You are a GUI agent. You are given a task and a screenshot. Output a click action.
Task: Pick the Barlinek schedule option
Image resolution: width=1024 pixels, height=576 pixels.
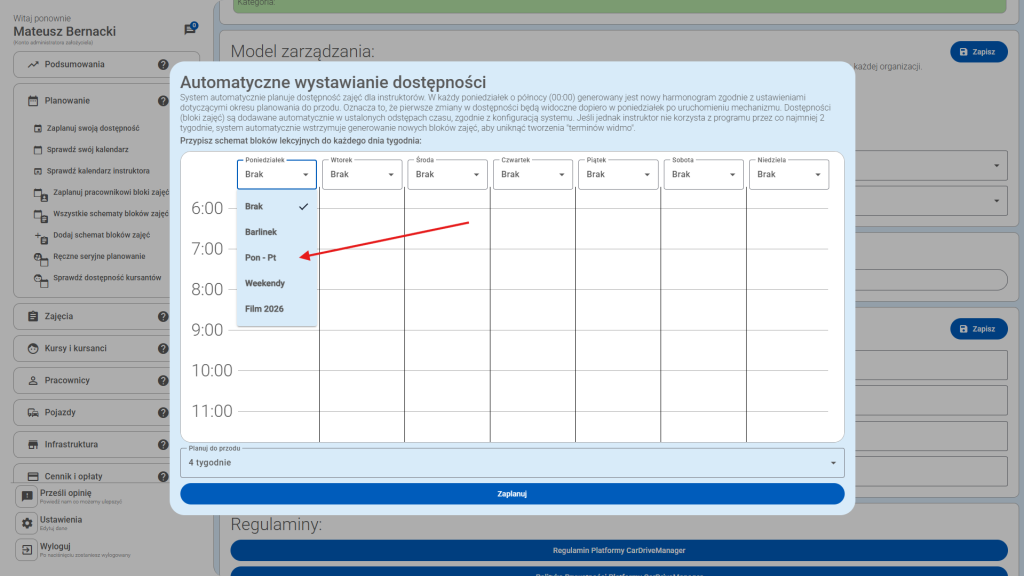point(261,232)
